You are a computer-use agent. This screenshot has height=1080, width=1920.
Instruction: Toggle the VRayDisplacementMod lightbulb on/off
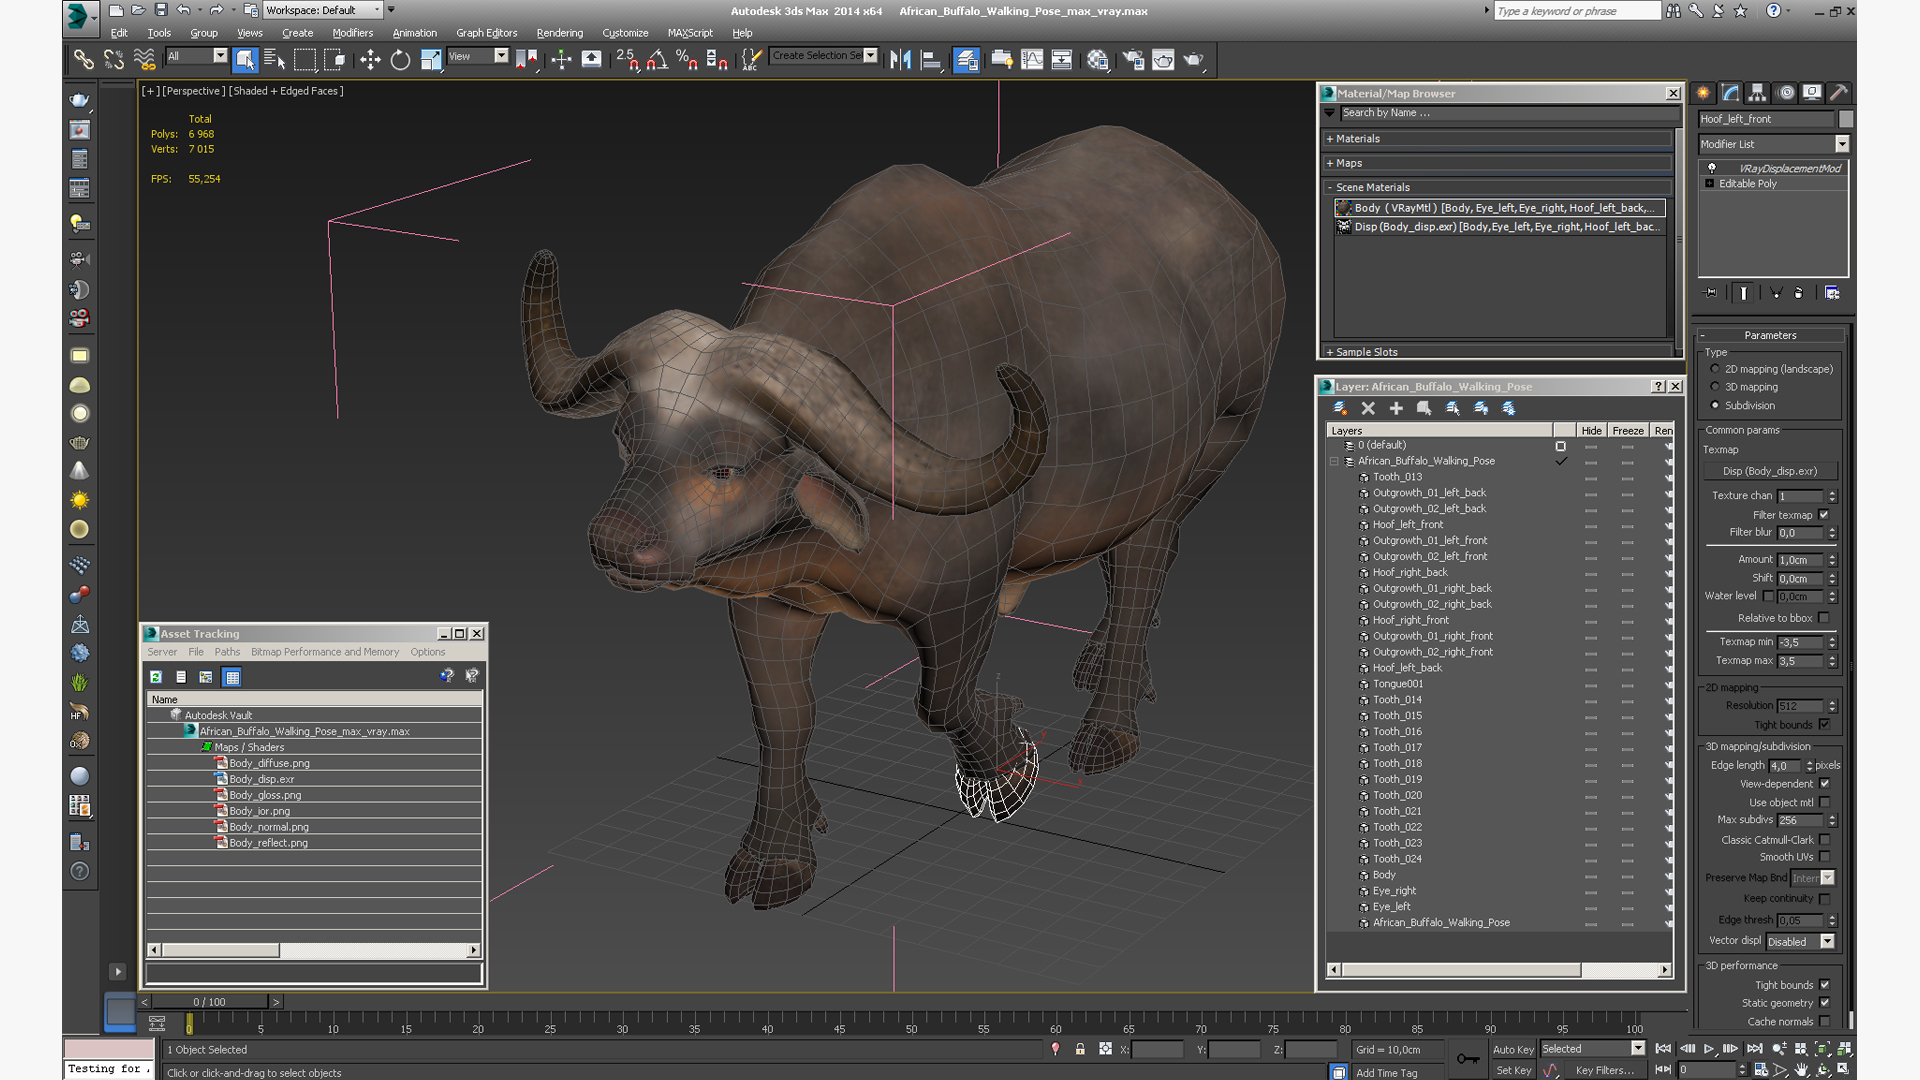coord(1712,168)
